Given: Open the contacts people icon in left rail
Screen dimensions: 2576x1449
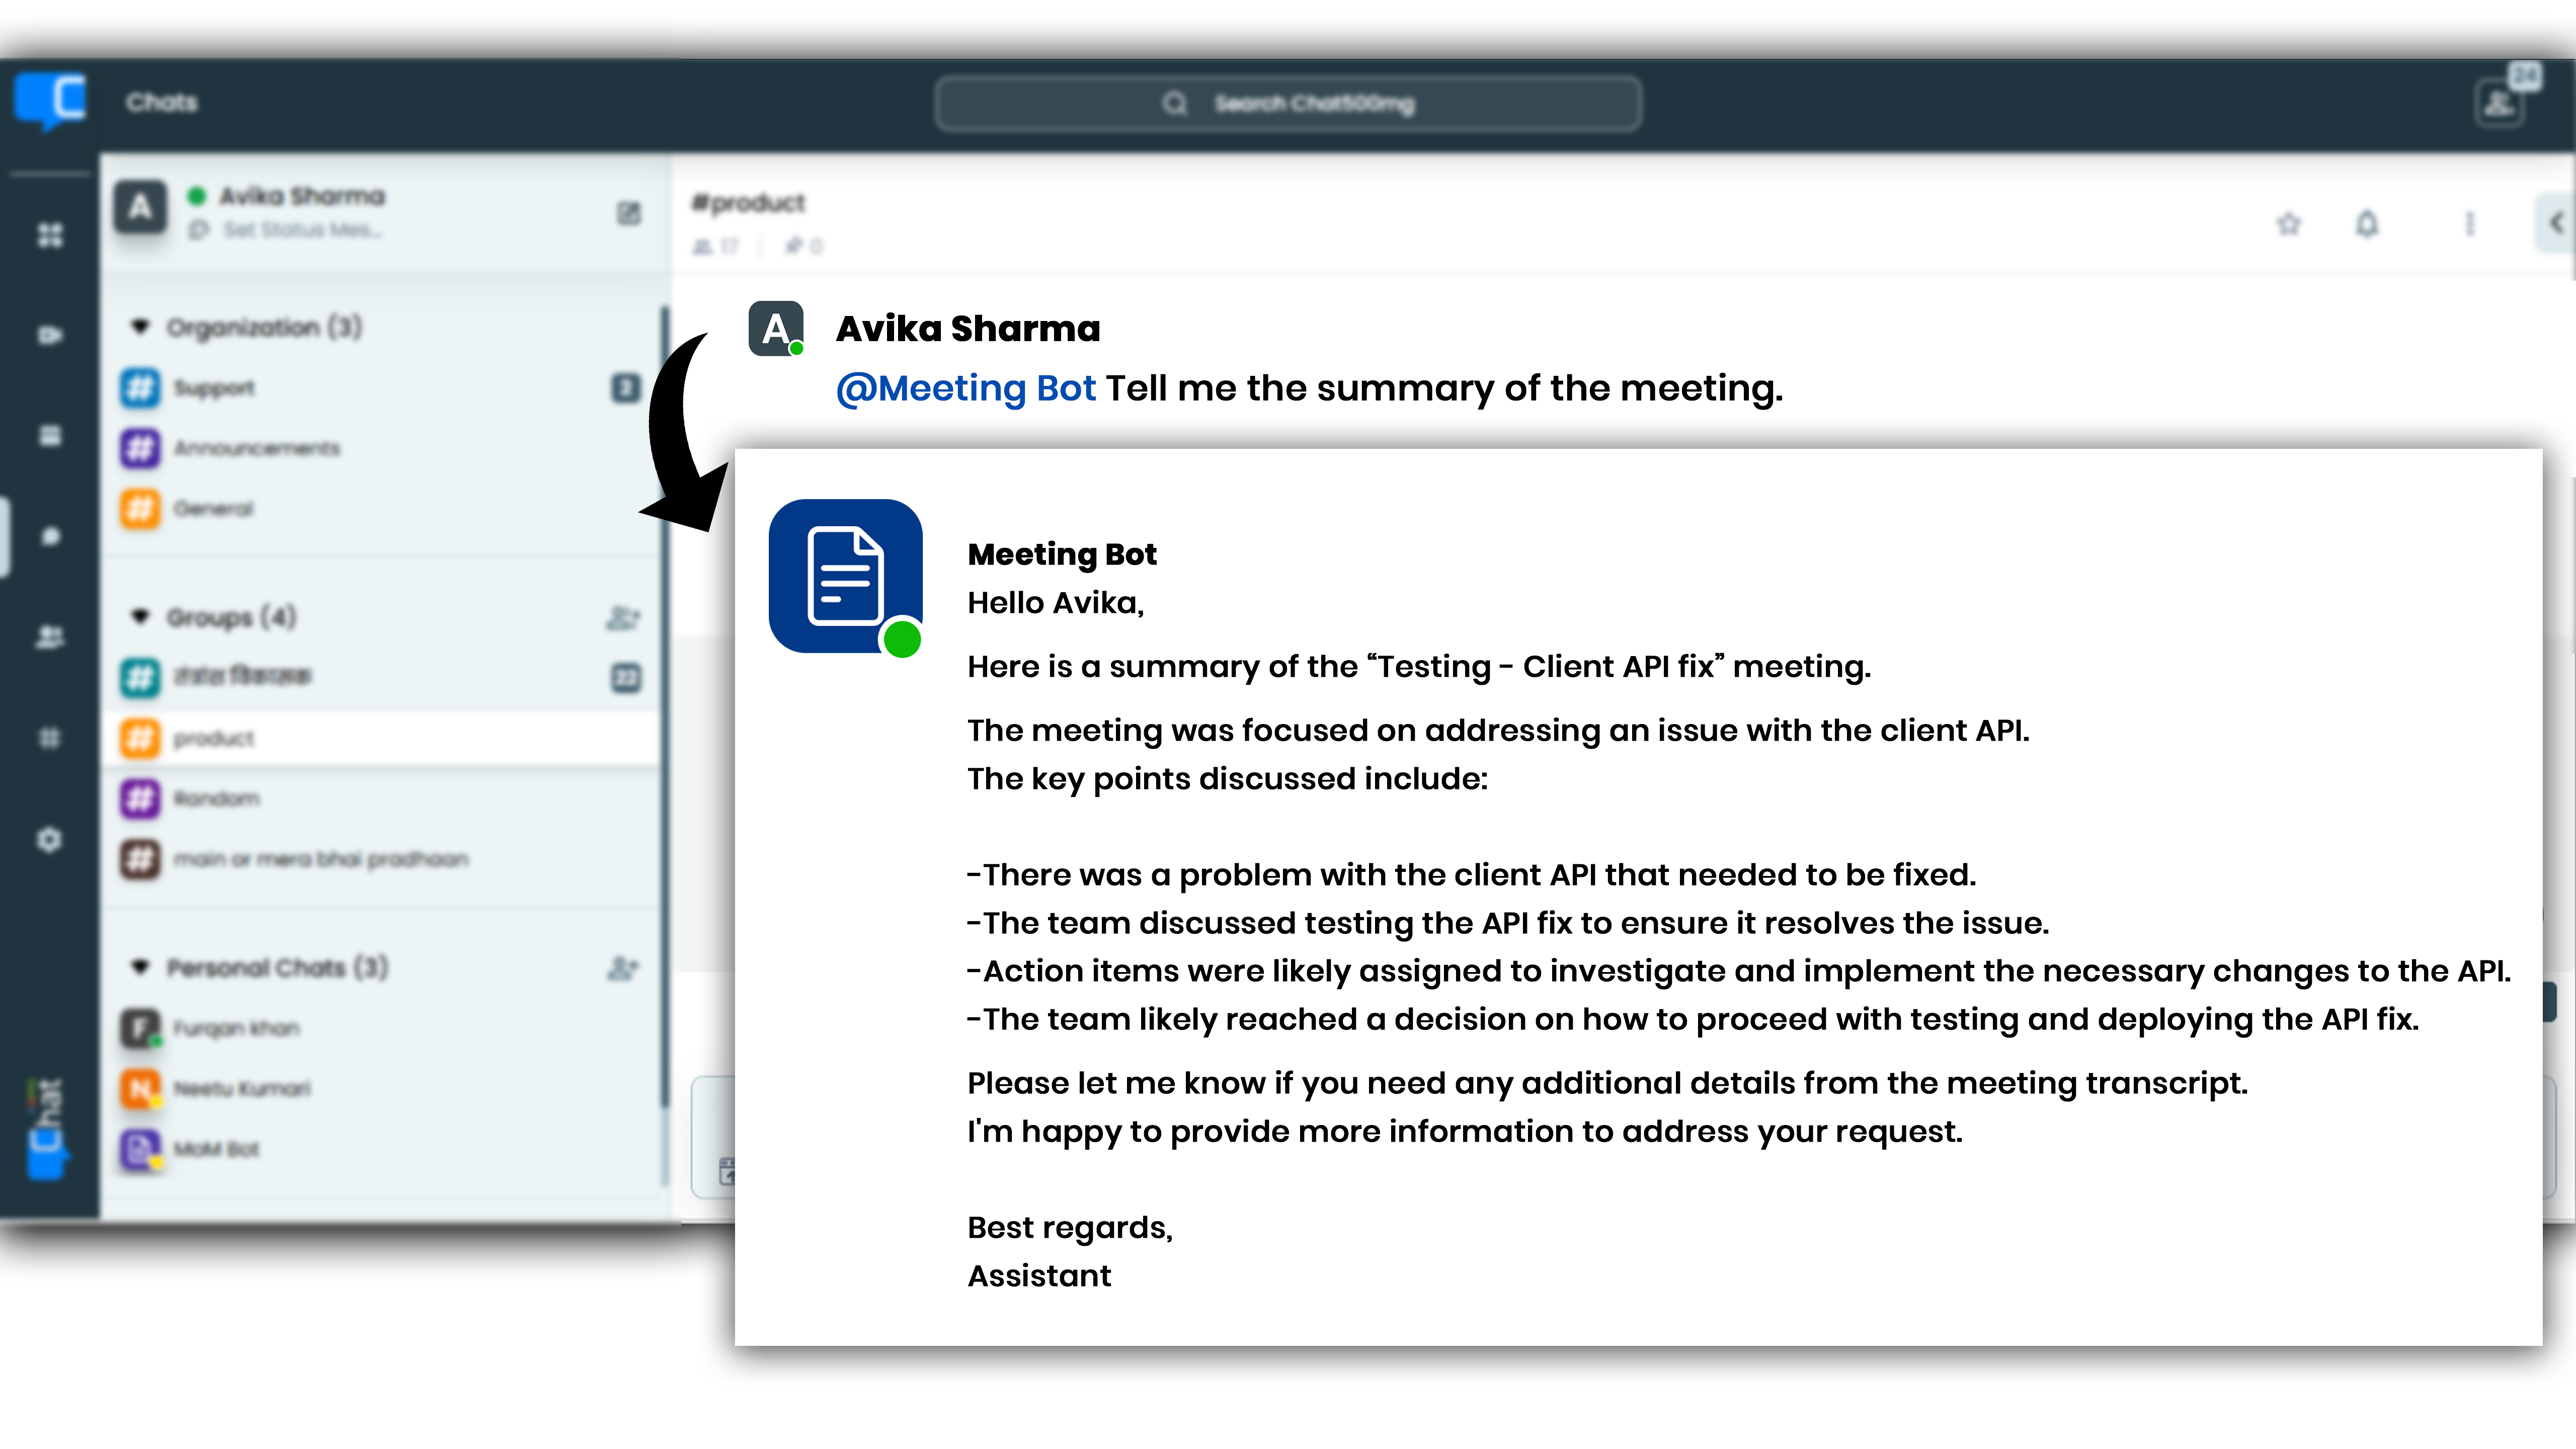Looking at the screenshot, I should [x=49, y=637].
